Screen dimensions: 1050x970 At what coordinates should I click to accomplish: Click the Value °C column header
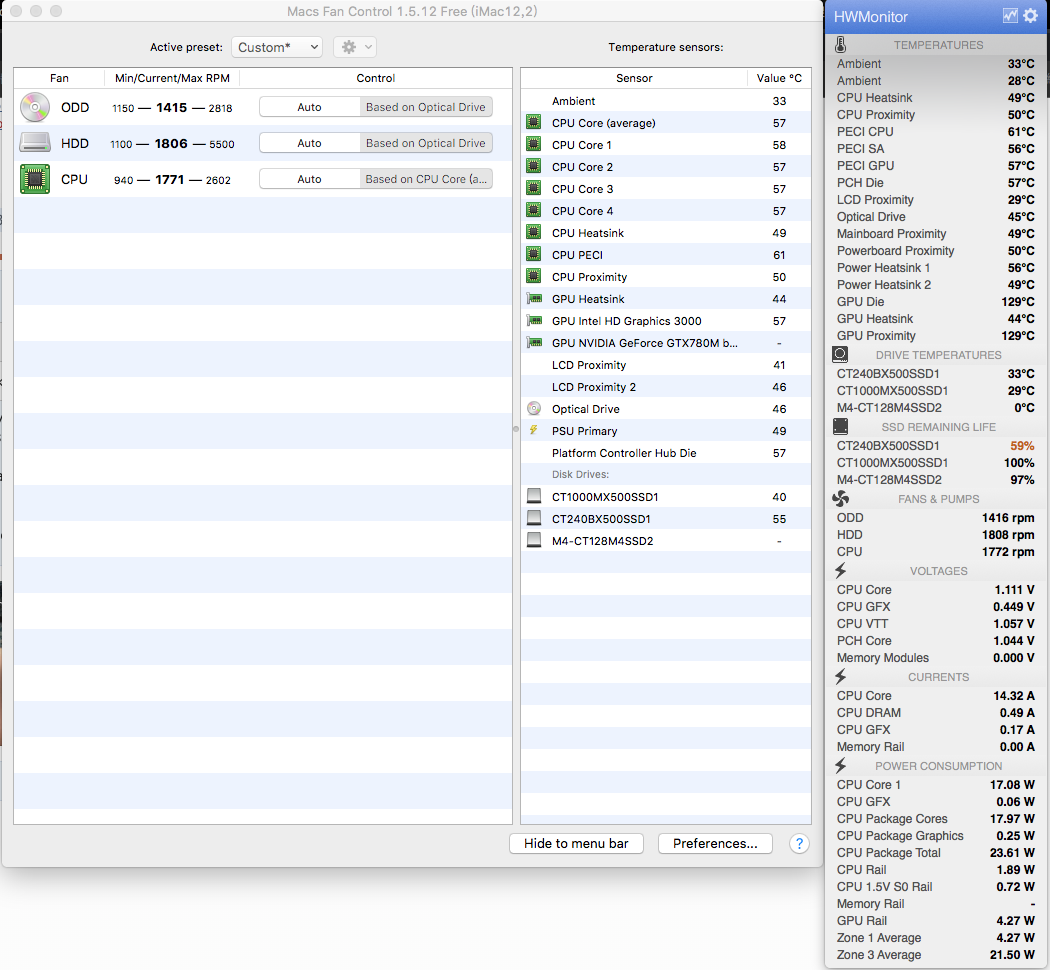point(779,78)
